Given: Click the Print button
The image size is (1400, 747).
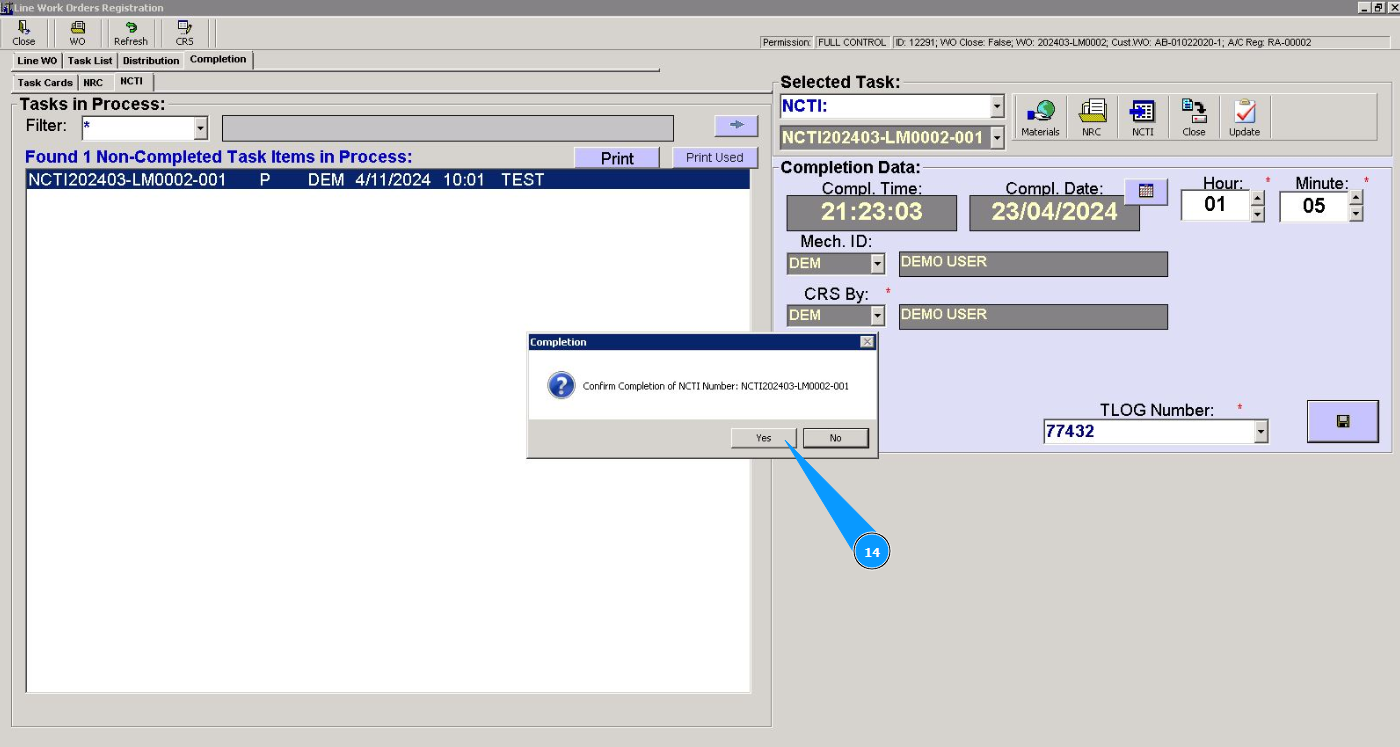Looking at the screenshot, I should 617,158.
